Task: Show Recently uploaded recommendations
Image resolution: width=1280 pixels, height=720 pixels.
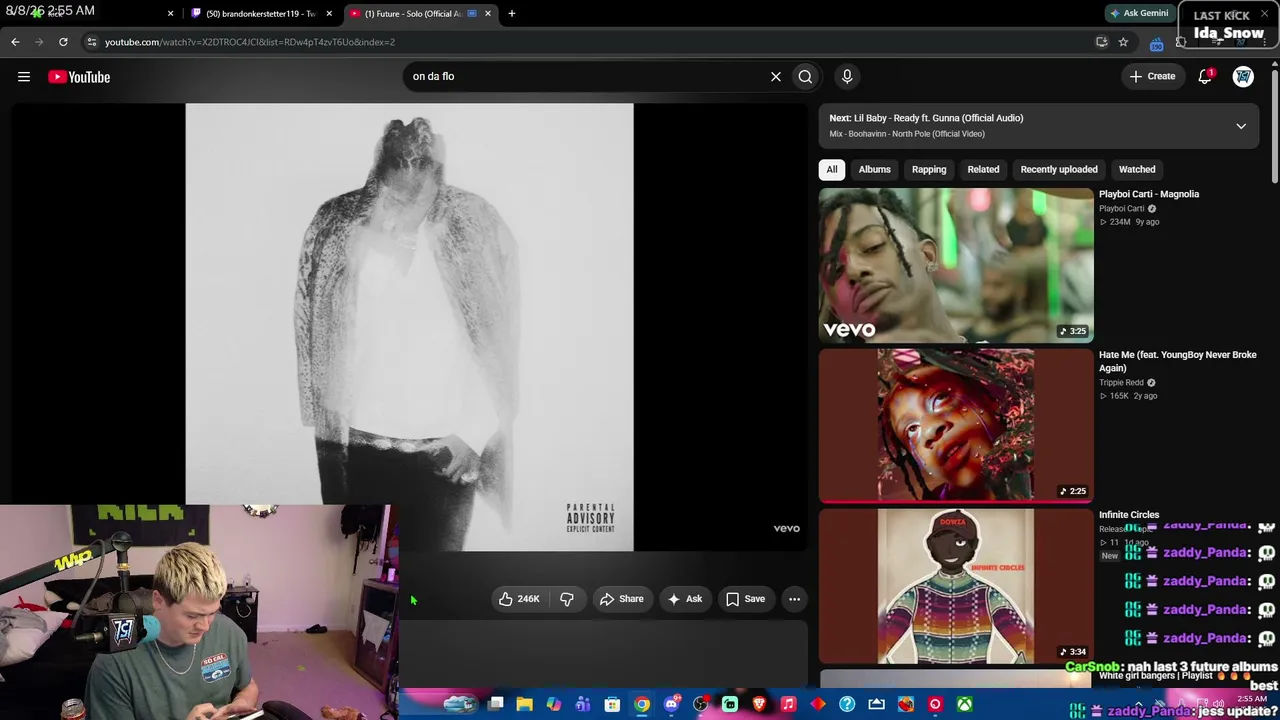Action: 1059,169
